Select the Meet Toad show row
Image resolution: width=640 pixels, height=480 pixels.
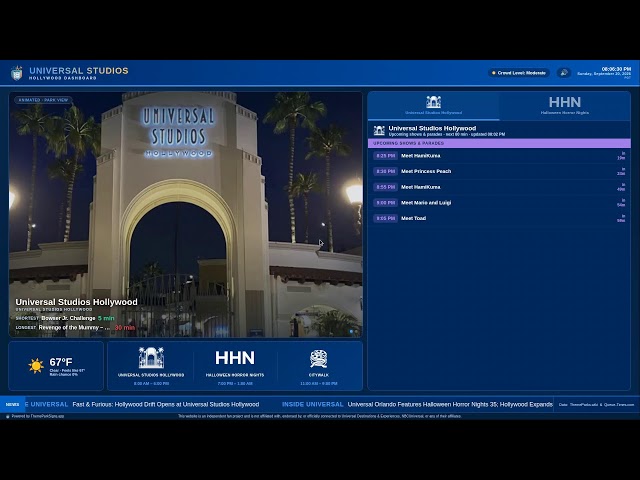pos(499,218)
